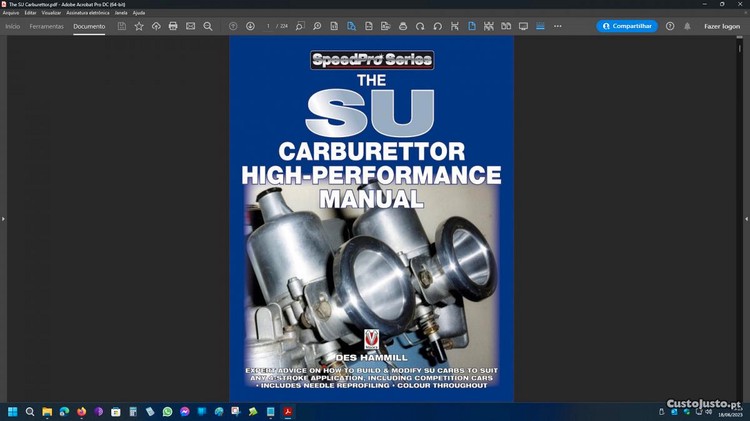Open the Visualizar menu

pos(51,13)
